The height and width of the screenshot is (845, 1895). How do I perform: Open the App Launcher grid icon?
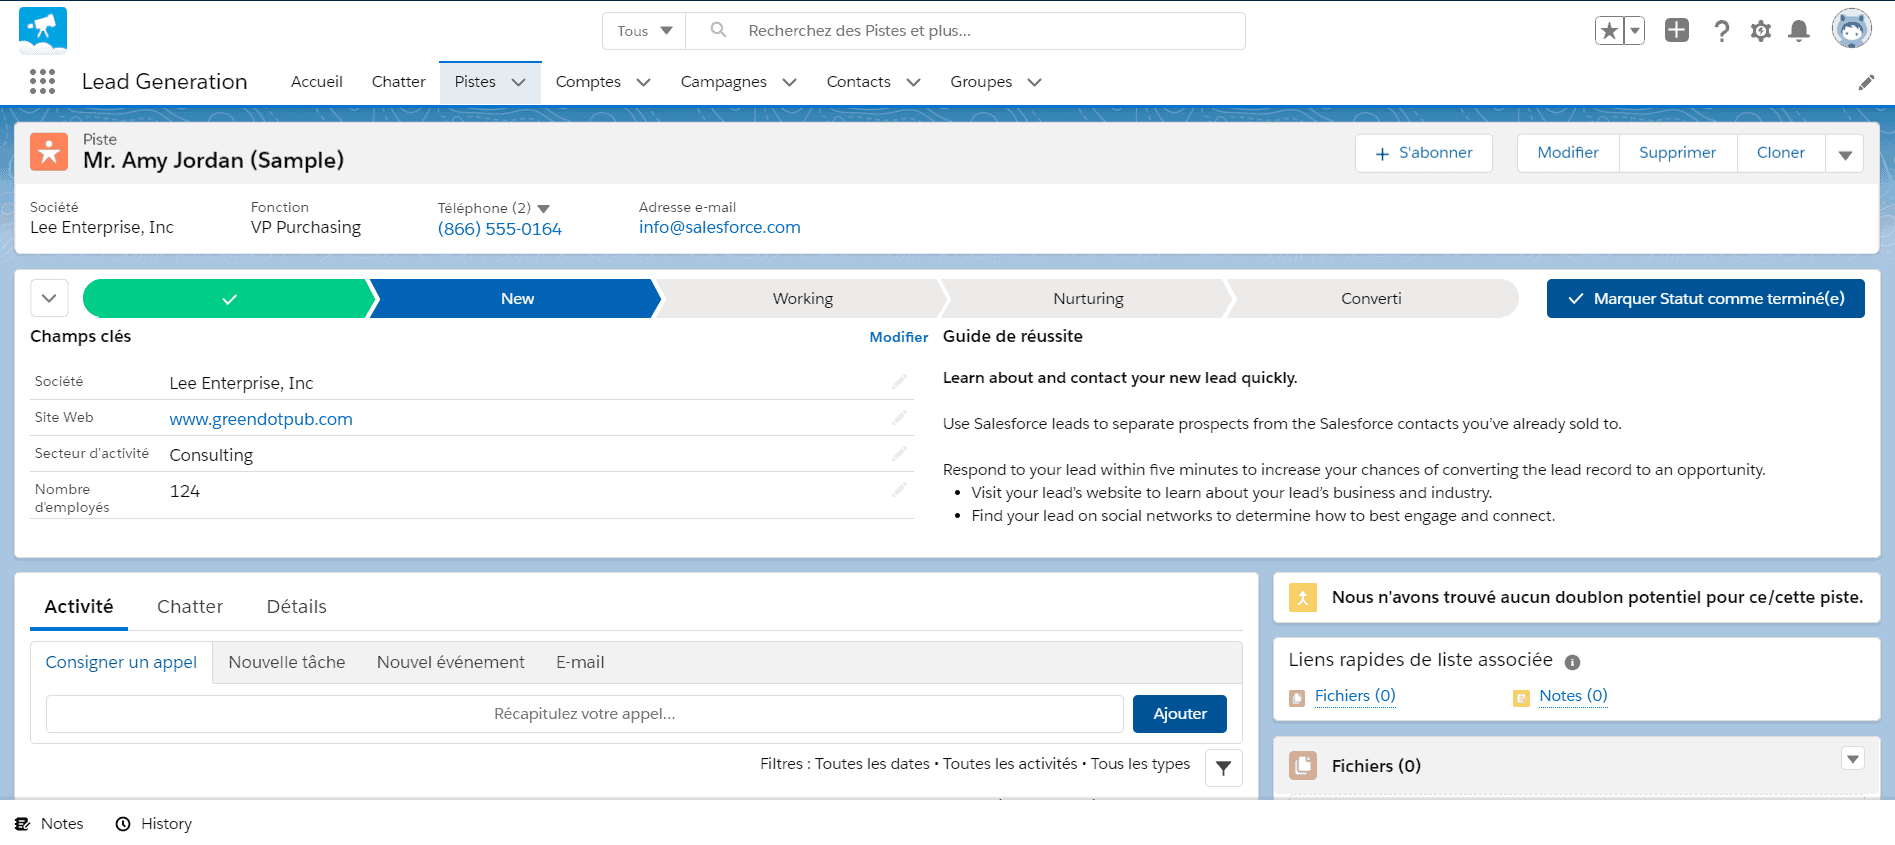pyautogui.click(x=42, y=81)
